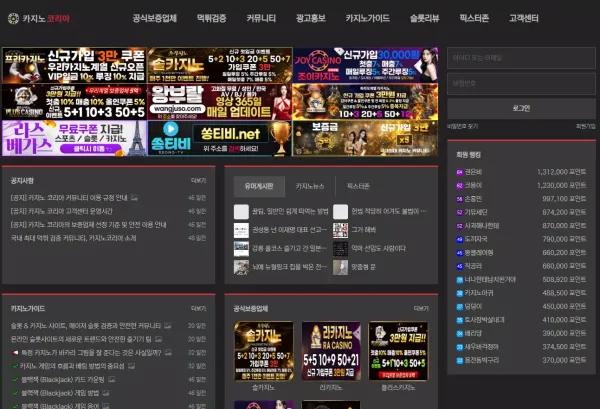Image resolution: width=600 pixels, height=409 pixels.
Task: Click level badge next to 기유세단
Action: pos(460,212)
